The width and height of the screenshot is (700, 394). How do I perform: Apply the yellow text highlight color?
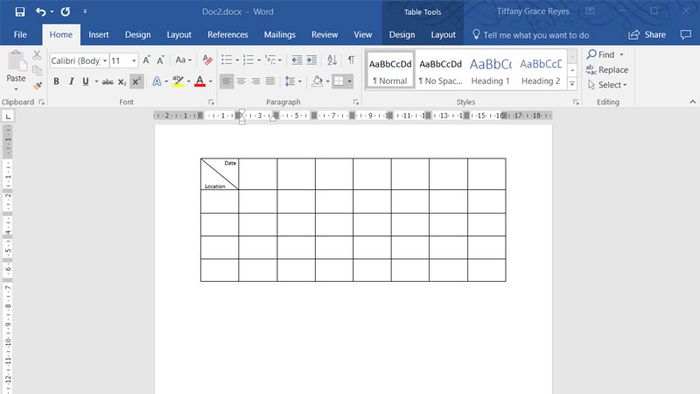178,81
